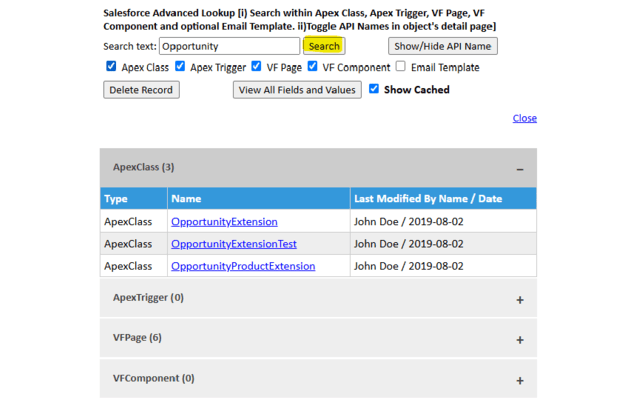Viewport: 640px width, 400px height.
Task: Click the VFPage (6) header label
Action: pos(137,338)
